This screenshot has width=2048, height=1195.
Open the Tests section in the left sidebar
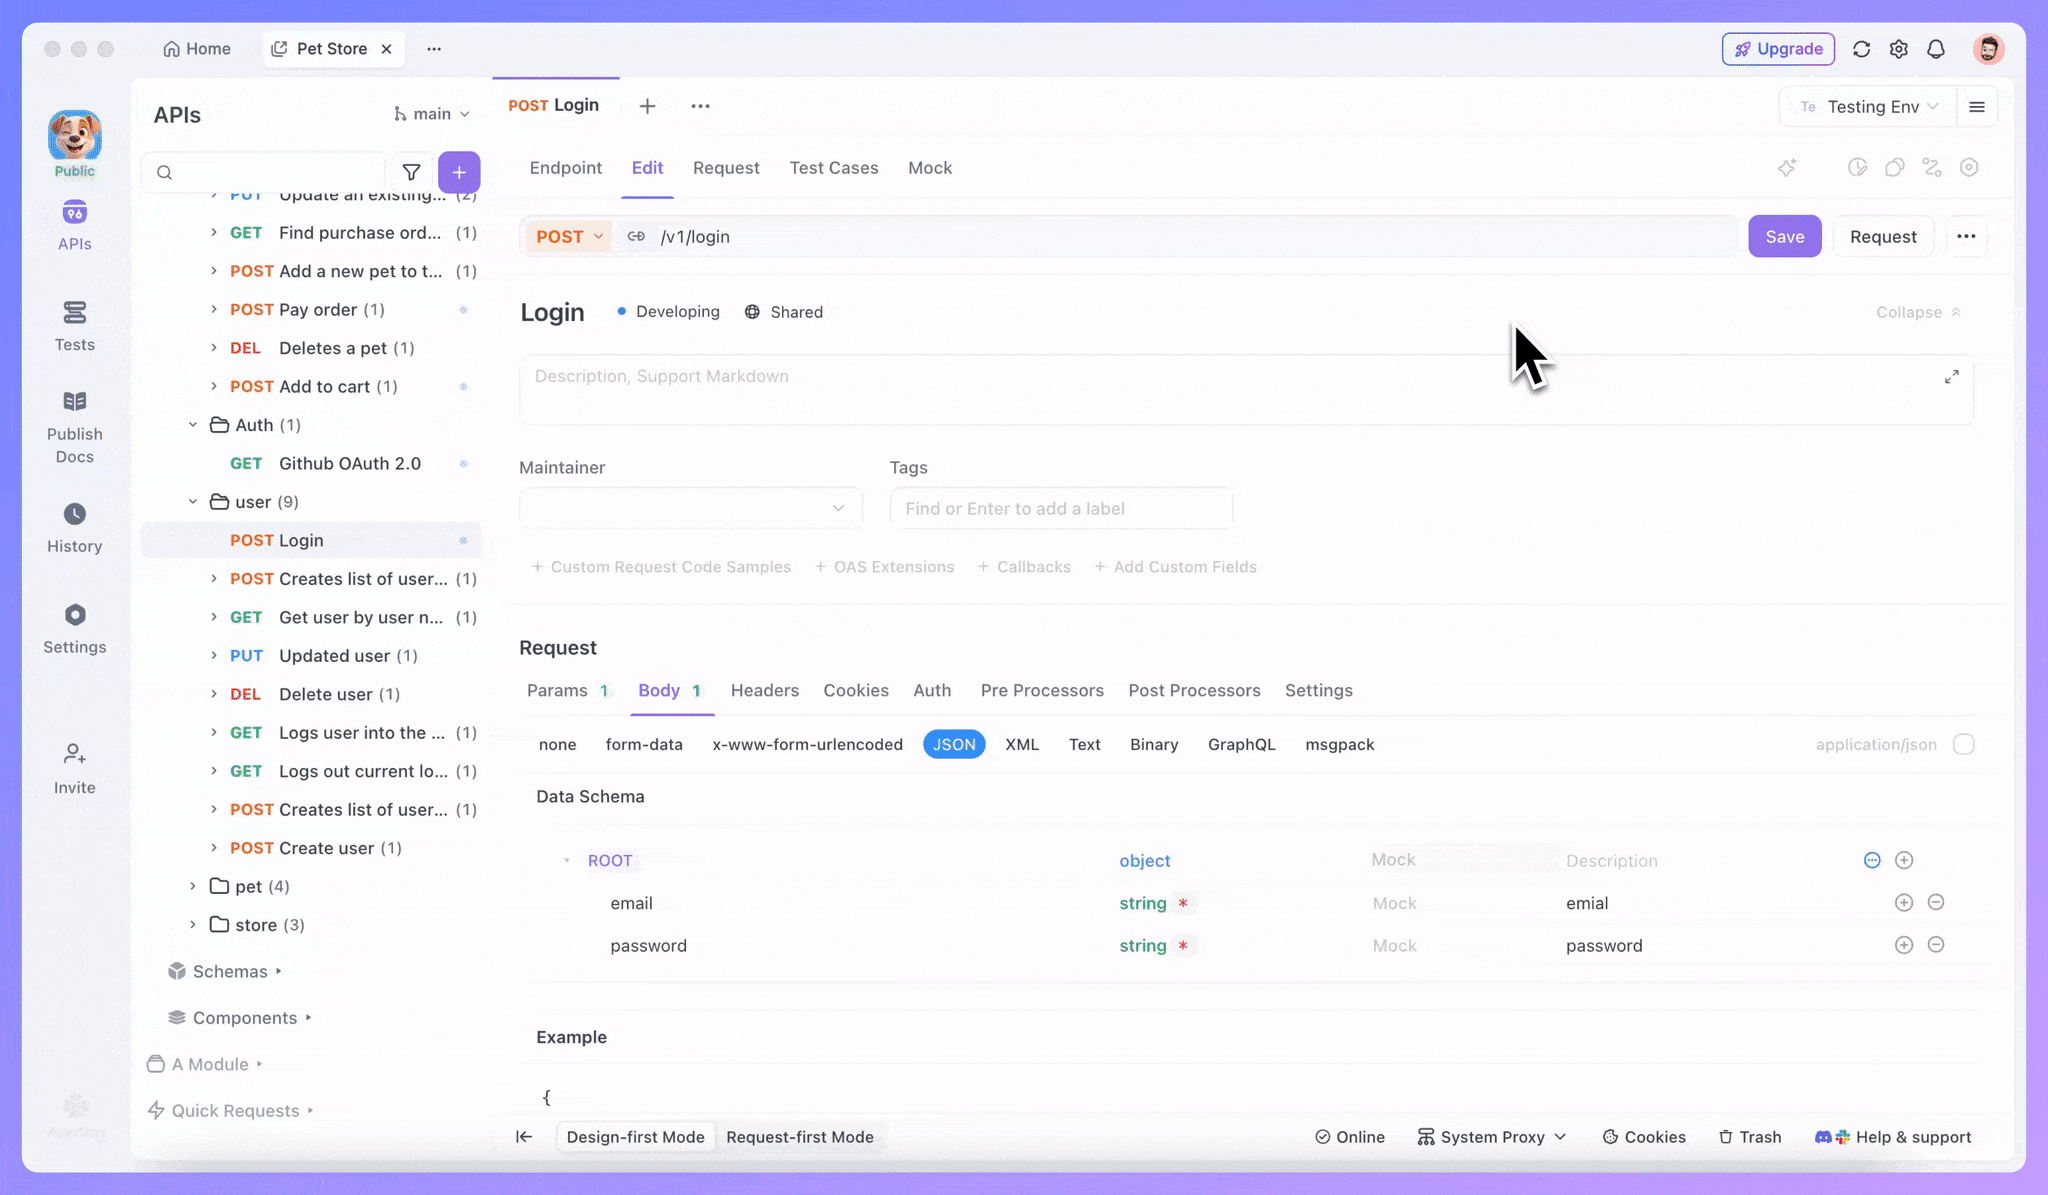coord(74,325)
